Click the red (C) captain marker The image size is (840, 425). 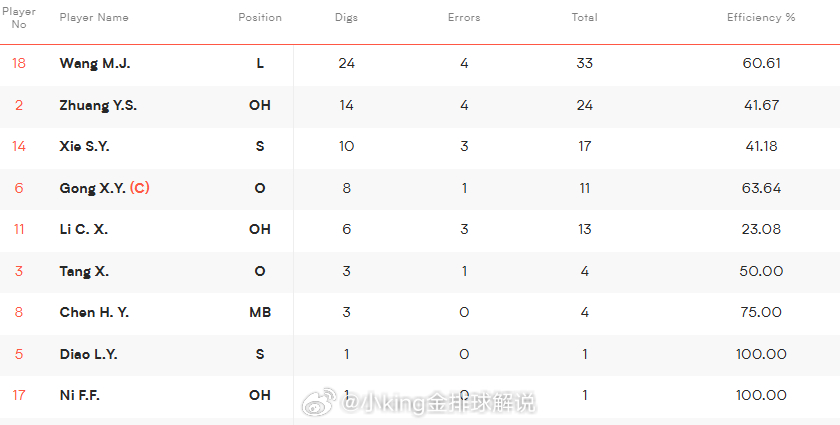click(139, 188)
